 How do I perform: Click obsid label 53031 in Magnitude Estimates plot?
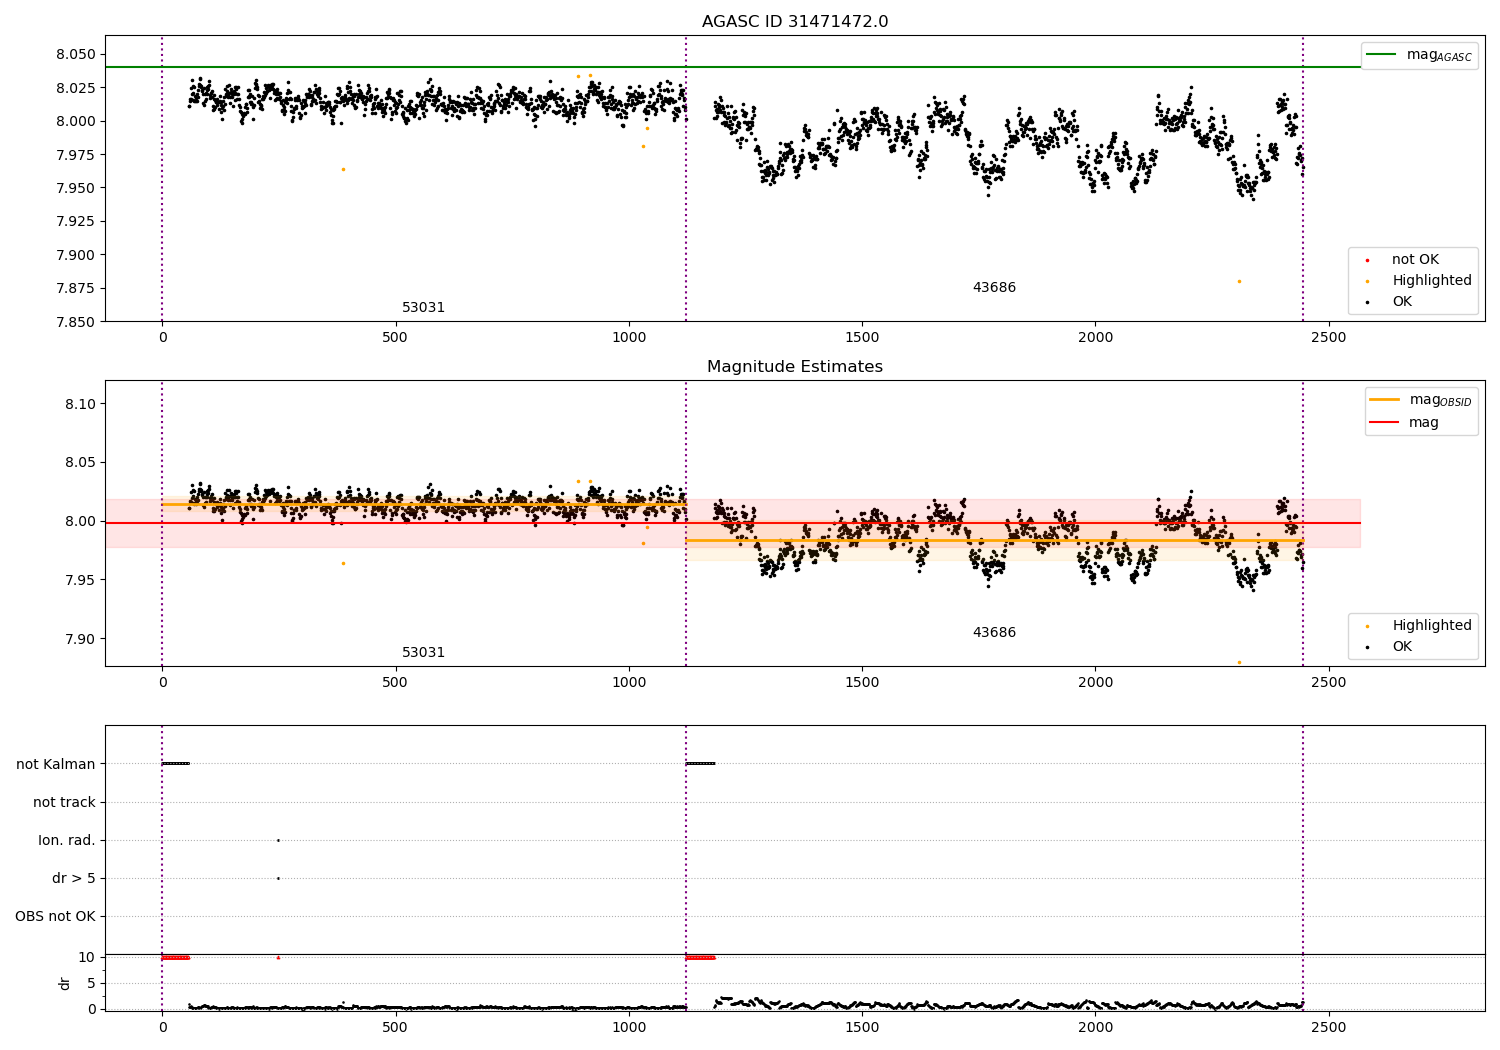(x=423, y=653)
